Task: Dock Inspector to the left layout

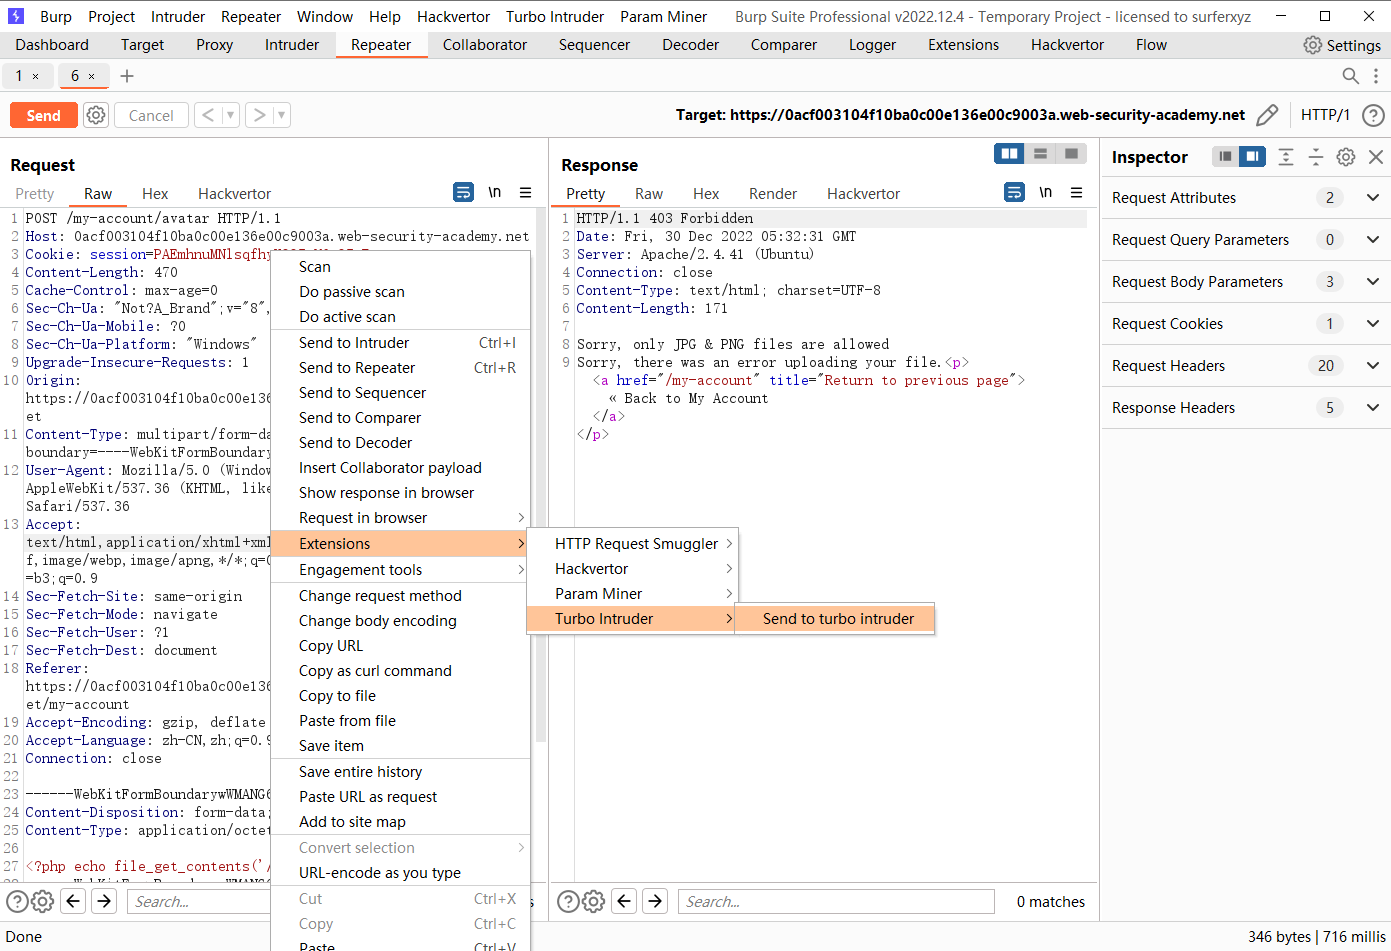Action: point(1225,156)
